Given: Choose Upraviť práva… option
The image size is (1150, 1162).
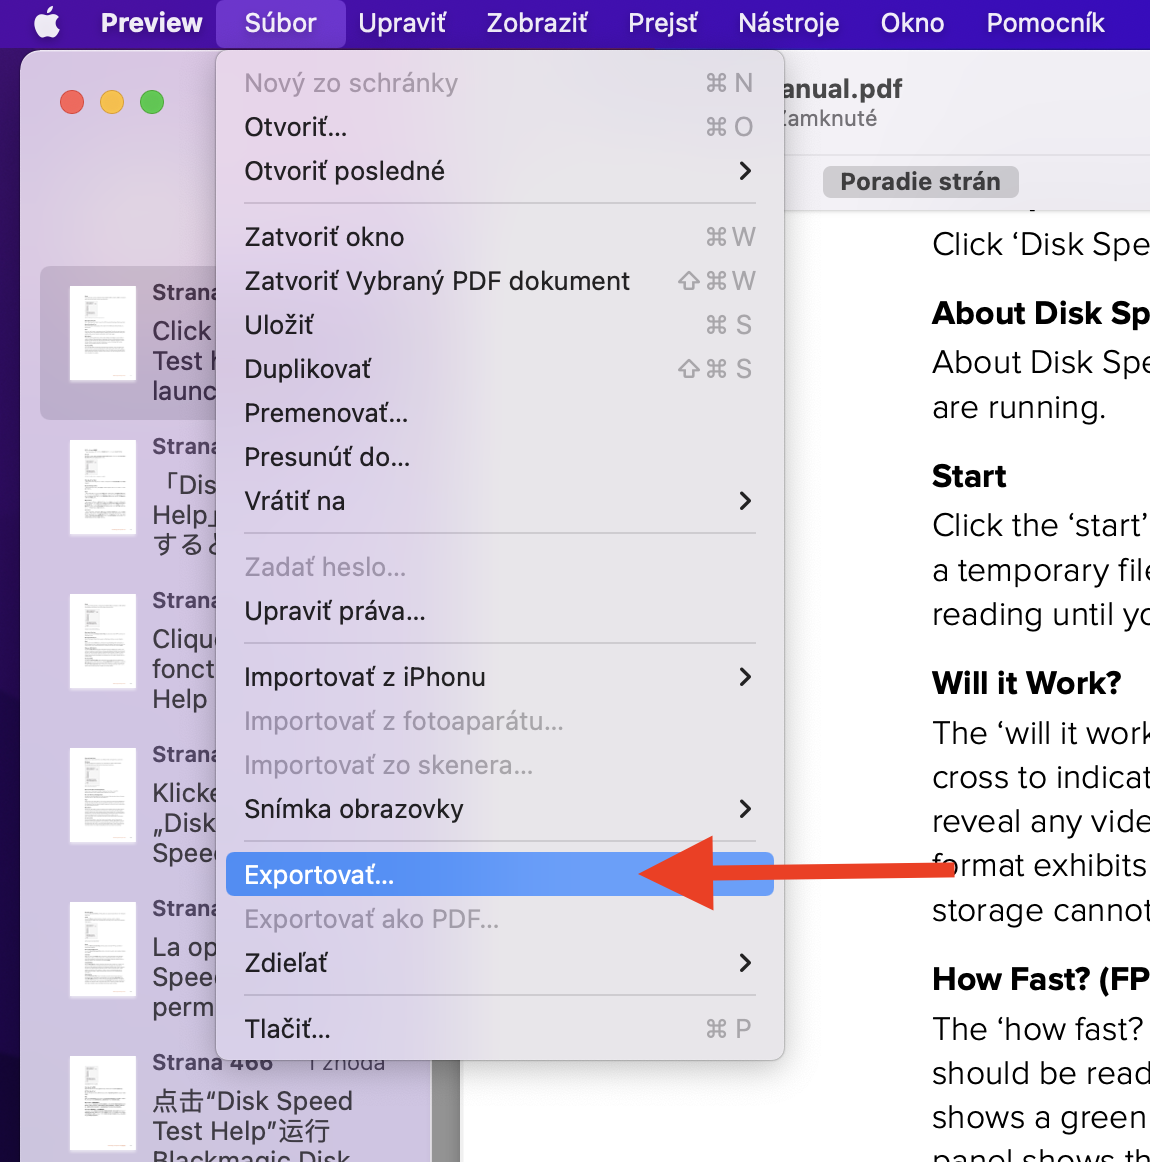Looking at the screenshot, I should tap(335, 611).
